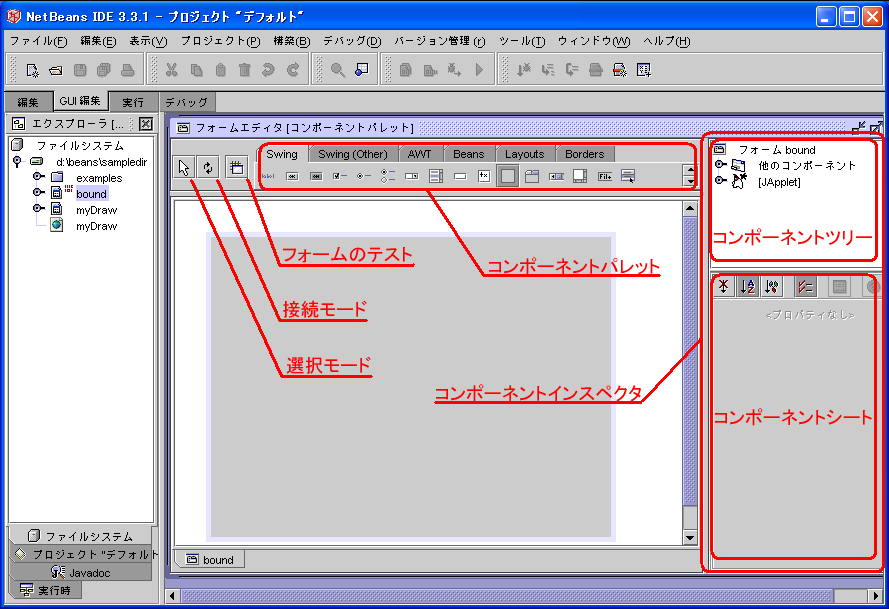The height and width of the screenshot is (609, 889).
Task: Select フォーム bound in component tree
Action: tap(777, 150)
